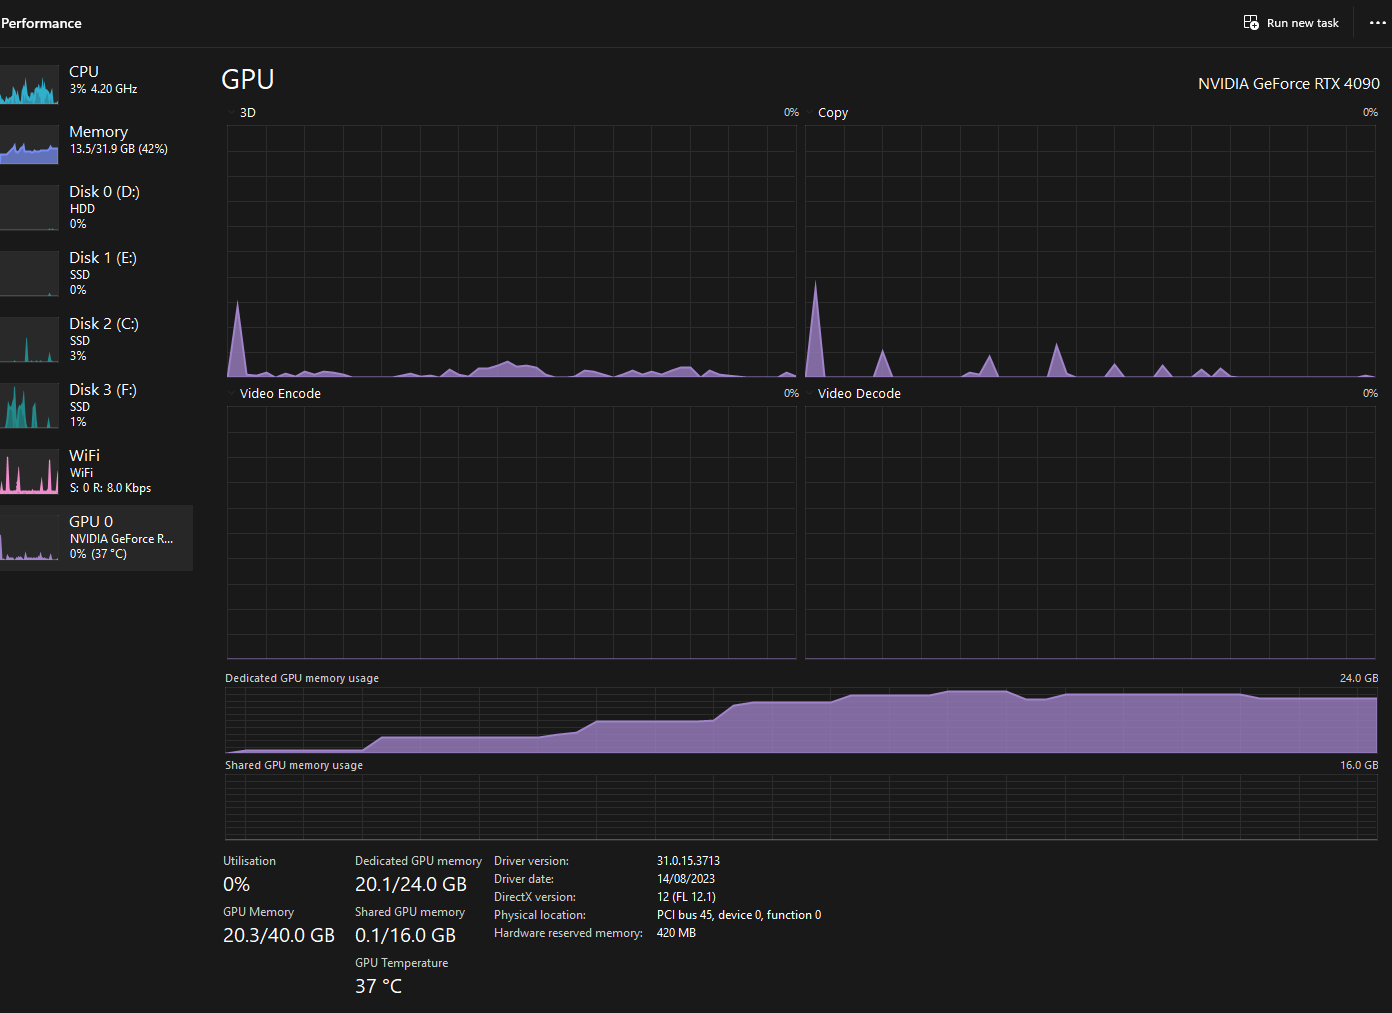Screen dimensions: 1392x1013
Task: Click the NVIDIA GeForce RTX 4090 label
Action: click(x=1288, y=84)
